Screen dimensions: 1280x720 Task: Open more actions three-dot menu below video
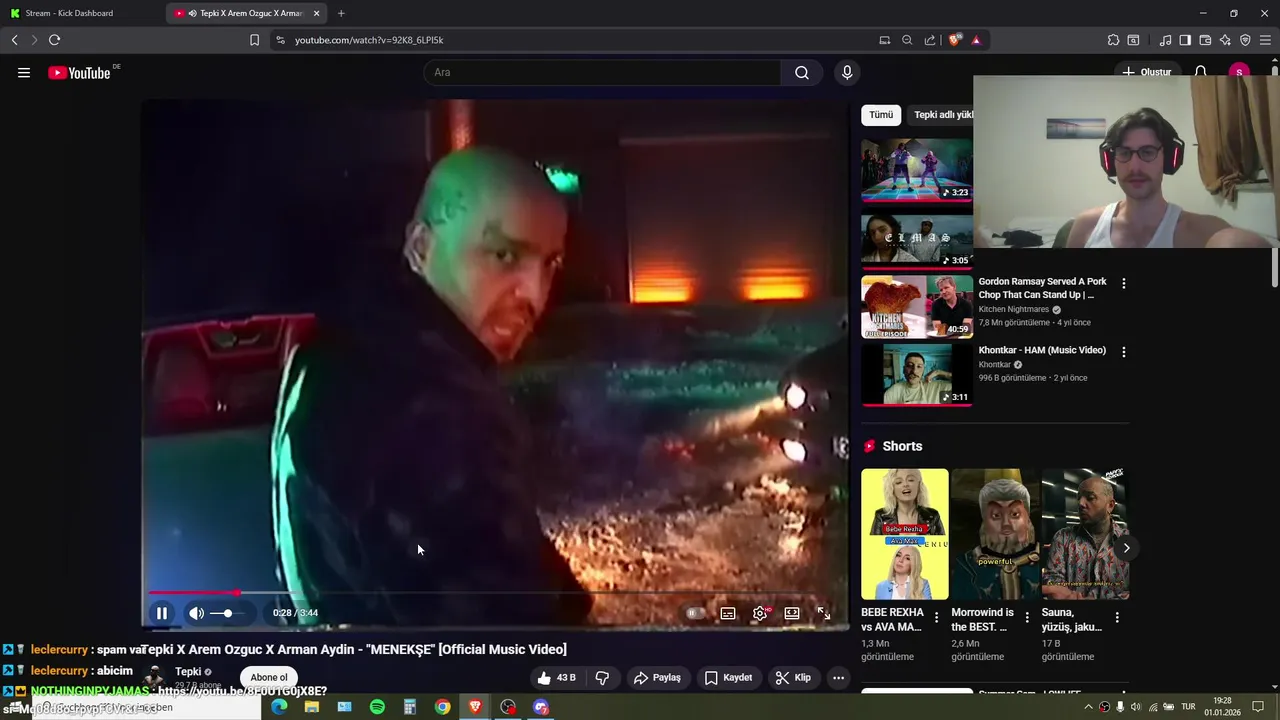(x=839, y=678)
